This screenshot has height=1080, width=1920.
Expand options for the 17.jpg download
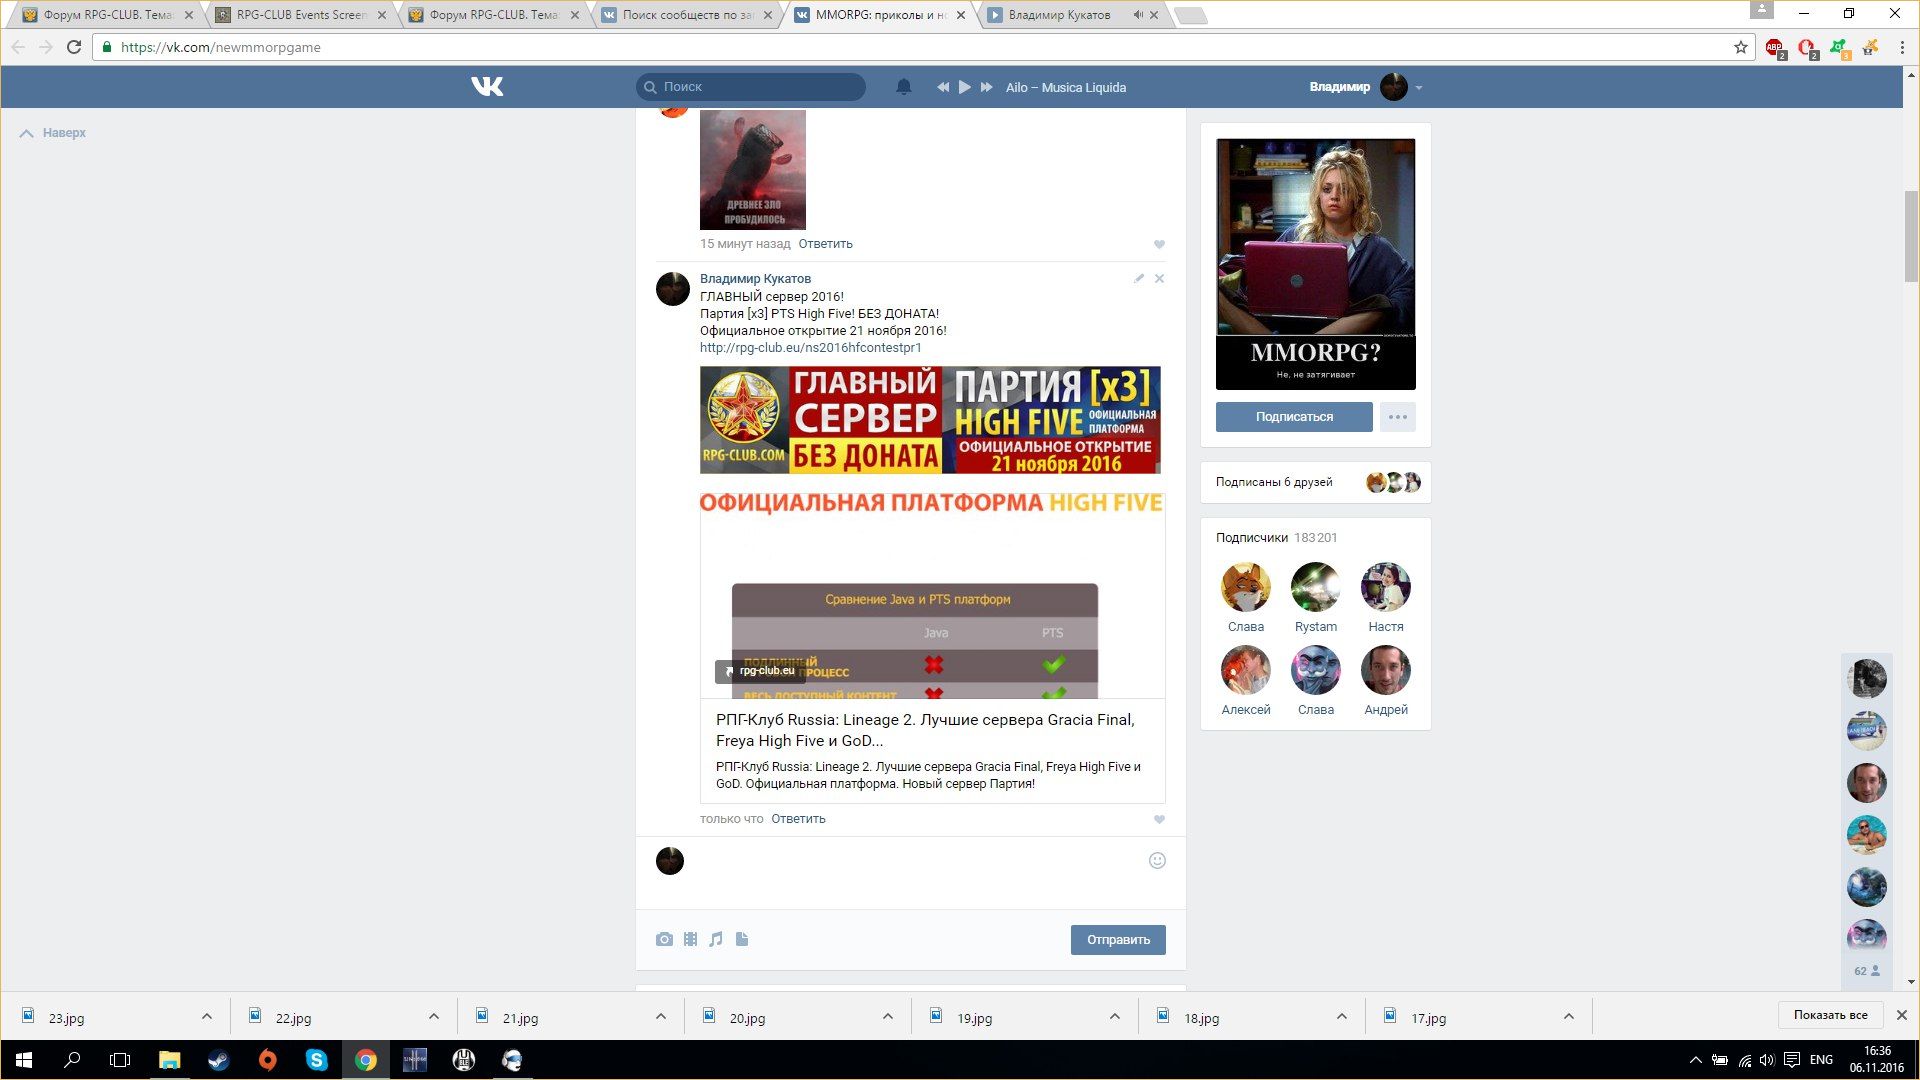coord(1568,1017)
